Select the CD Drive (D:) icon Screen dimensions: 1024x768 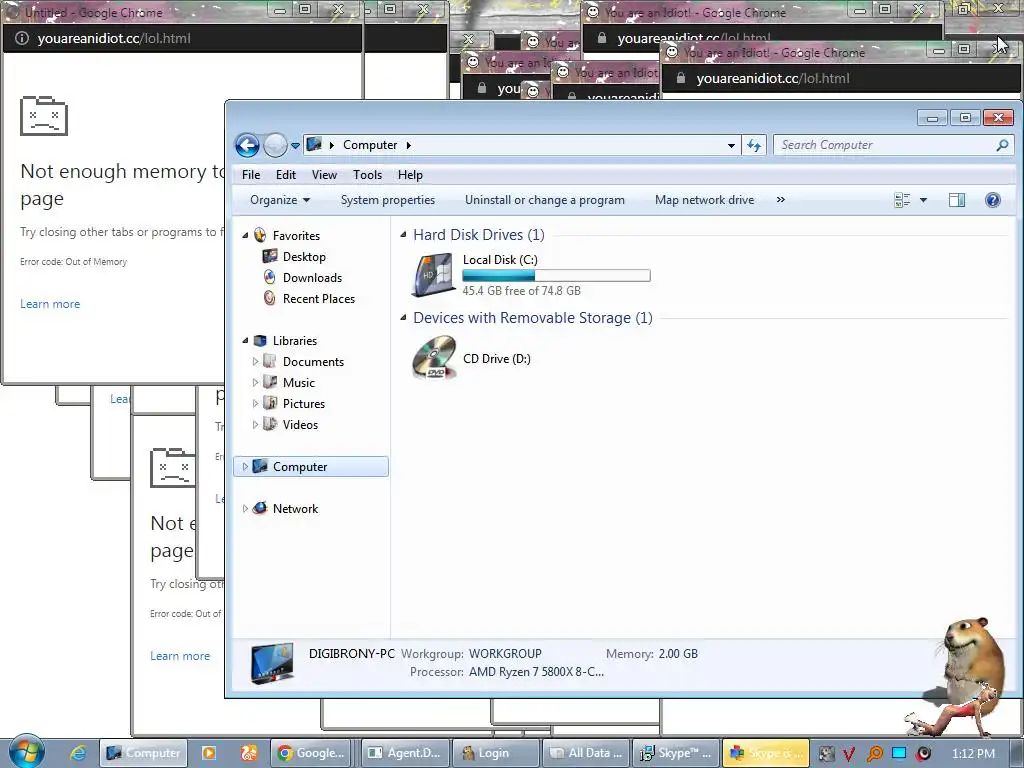pos(434,357)
